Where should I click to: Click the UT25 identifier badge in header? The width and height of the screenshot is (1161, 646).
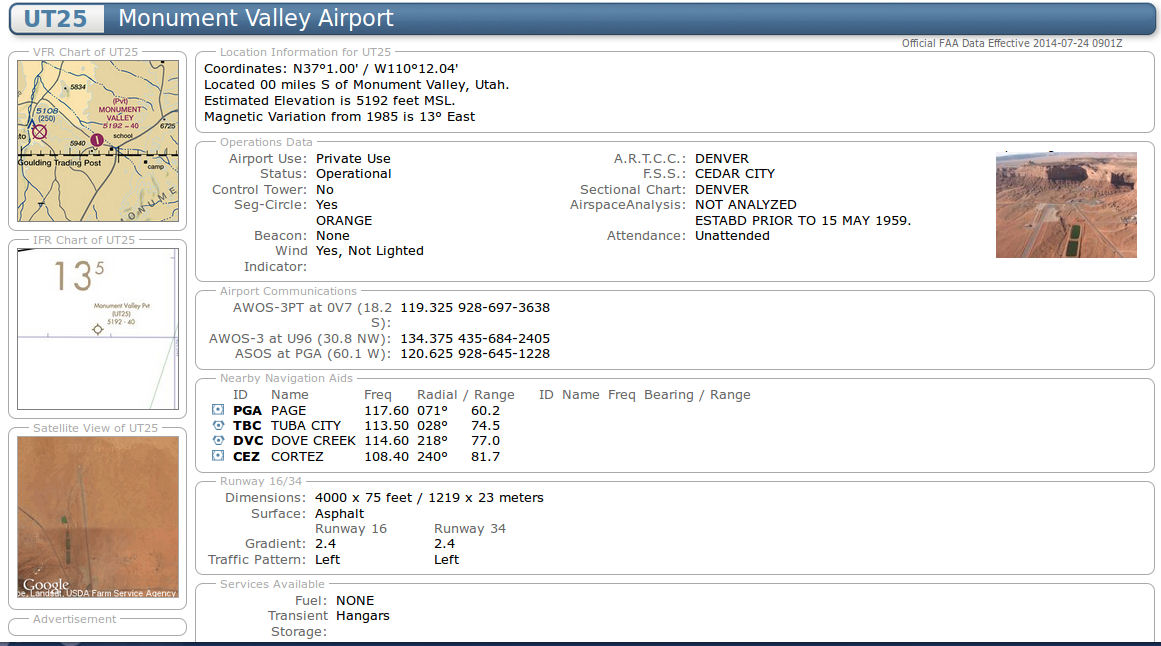(62, 18)
